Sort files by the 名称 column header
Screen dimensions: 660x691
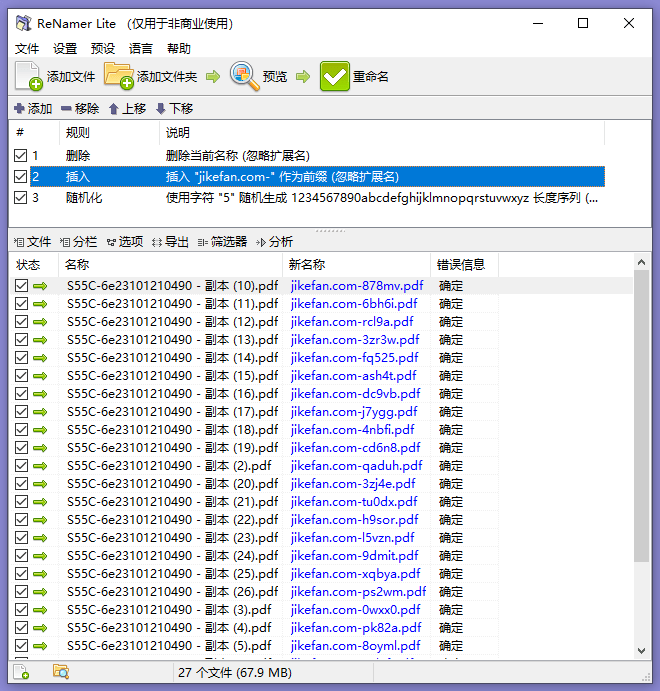(171, 265)
